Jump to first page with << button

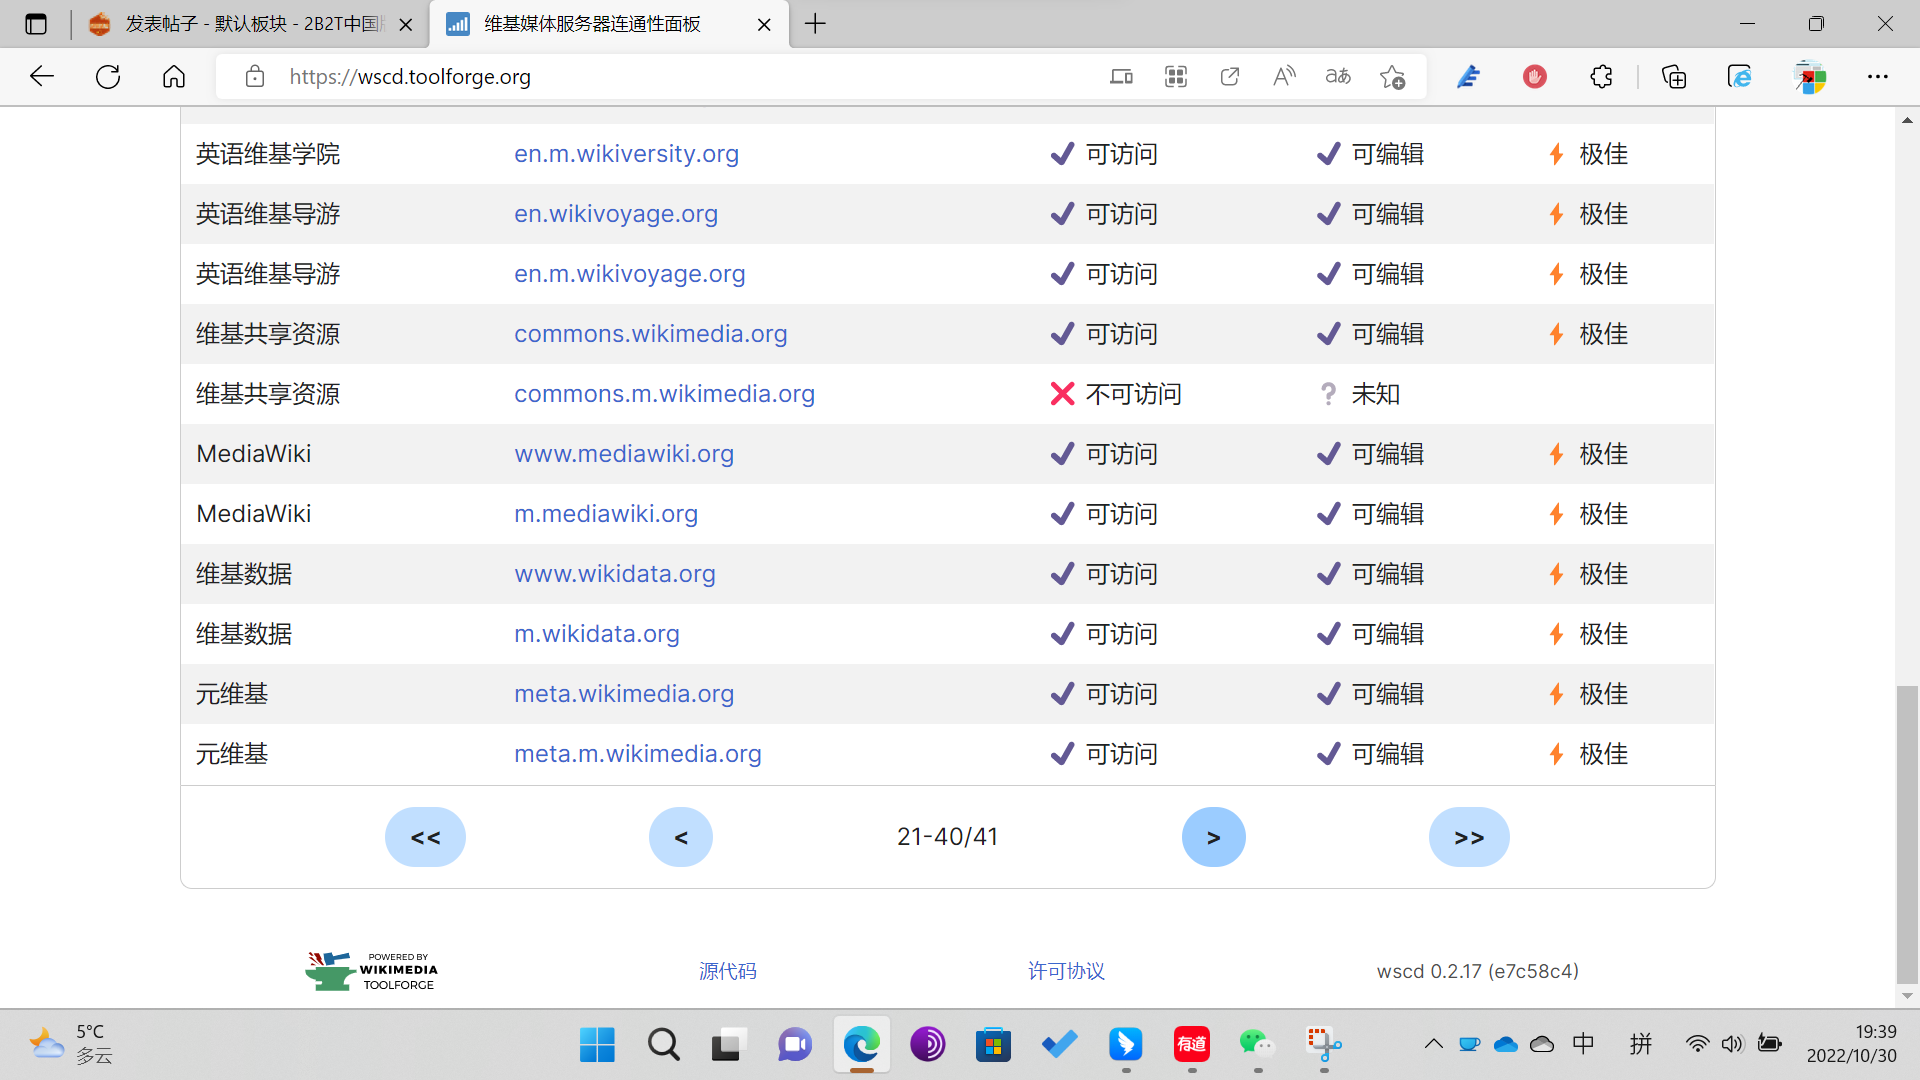point(425,837)
